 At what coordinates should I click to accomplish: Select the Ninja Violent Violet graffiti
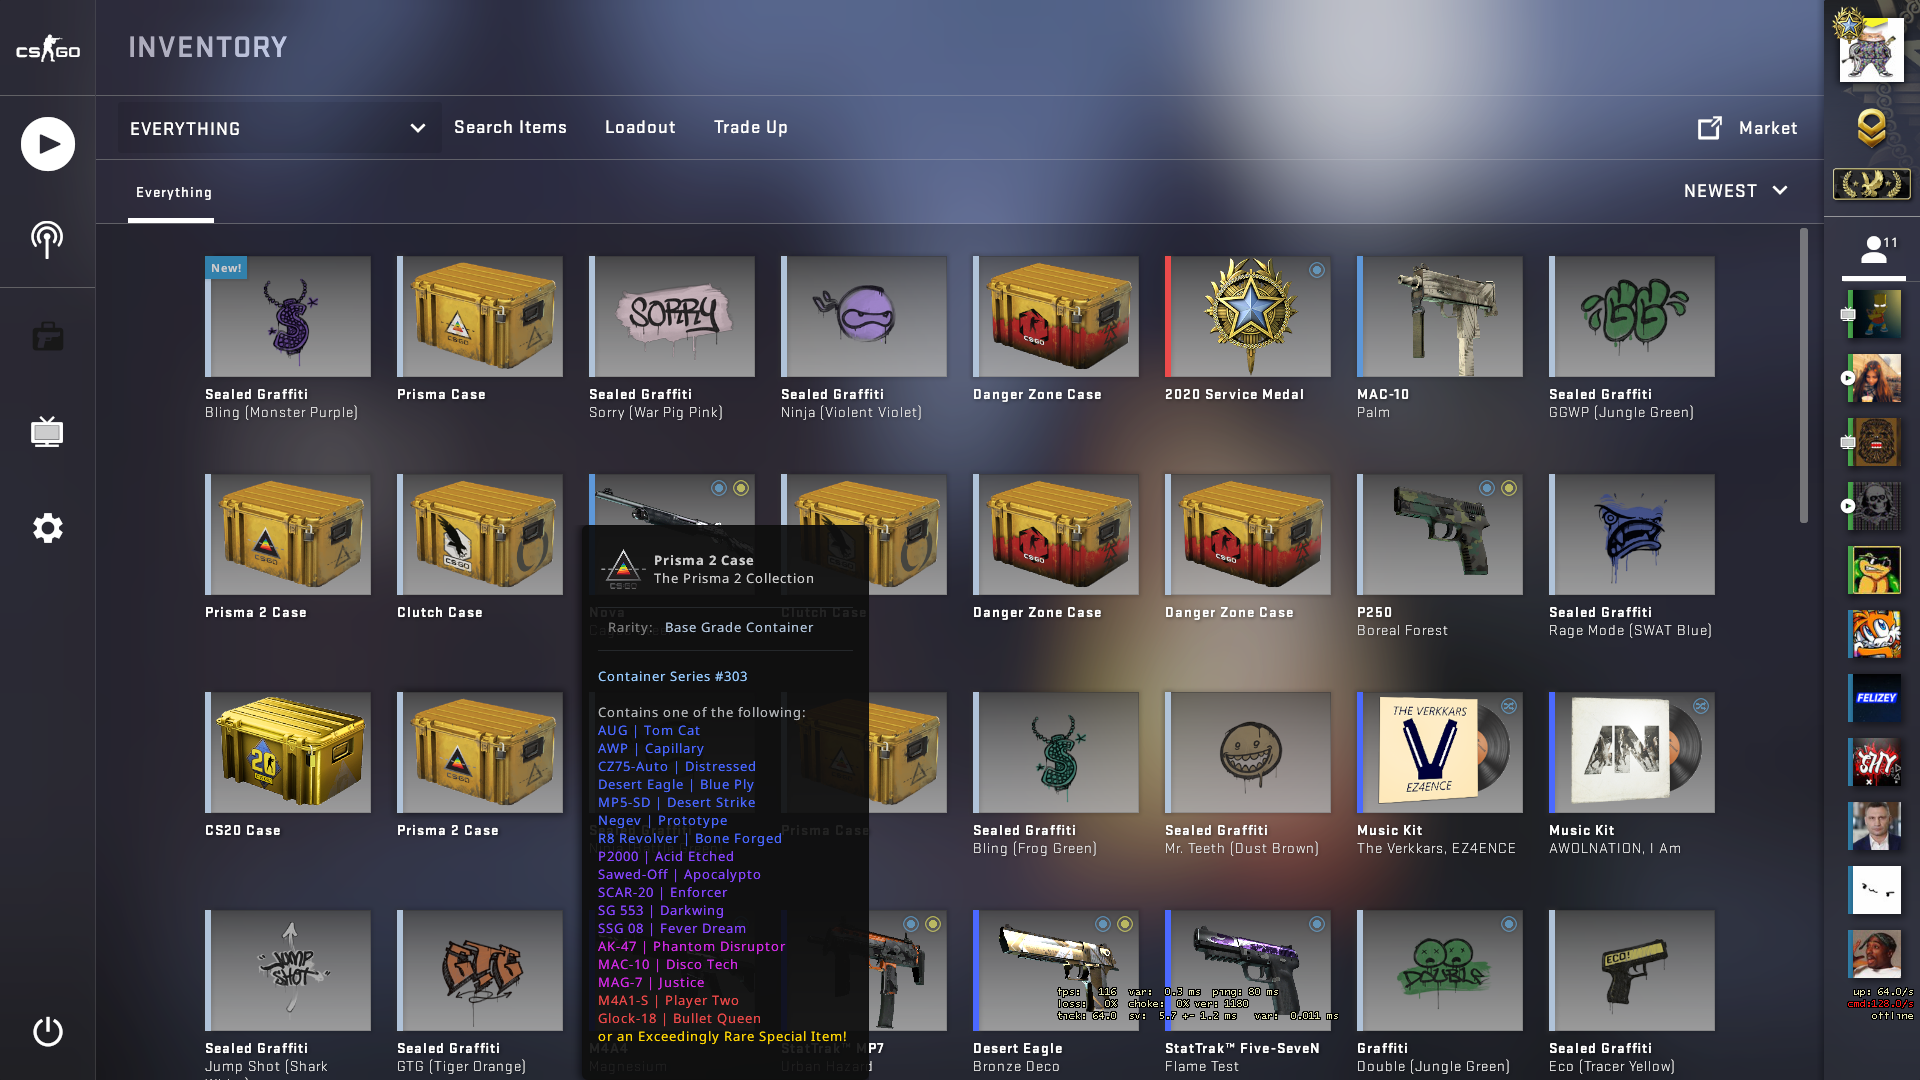864,316
